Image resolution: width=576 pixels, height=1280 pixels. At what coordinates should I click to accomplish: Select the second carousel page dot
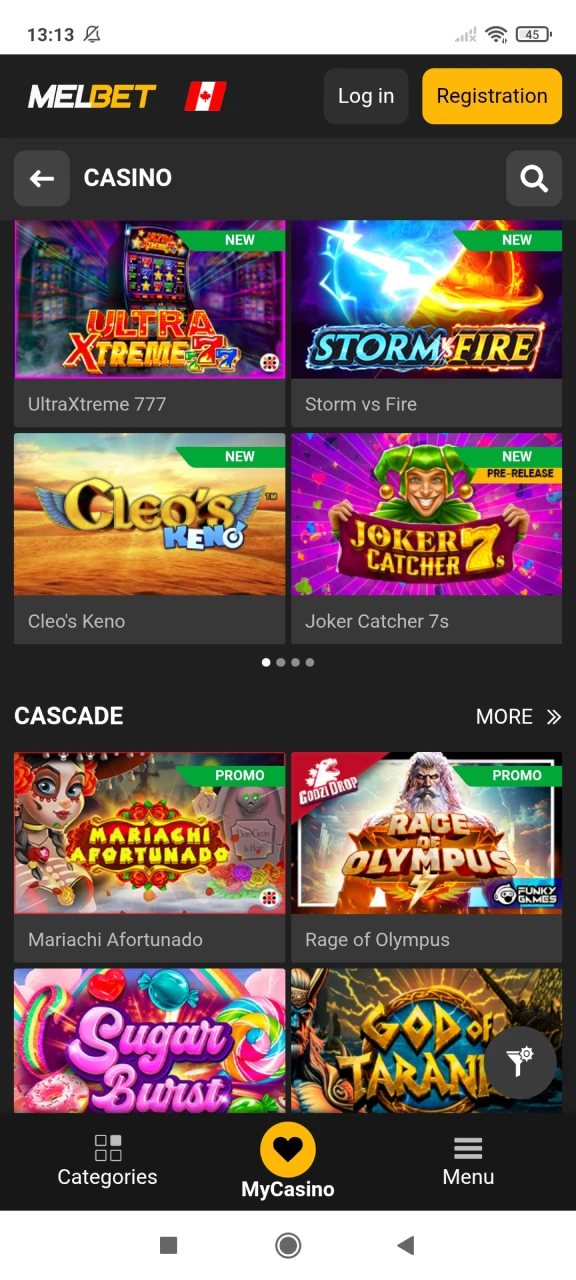point(281,662)
